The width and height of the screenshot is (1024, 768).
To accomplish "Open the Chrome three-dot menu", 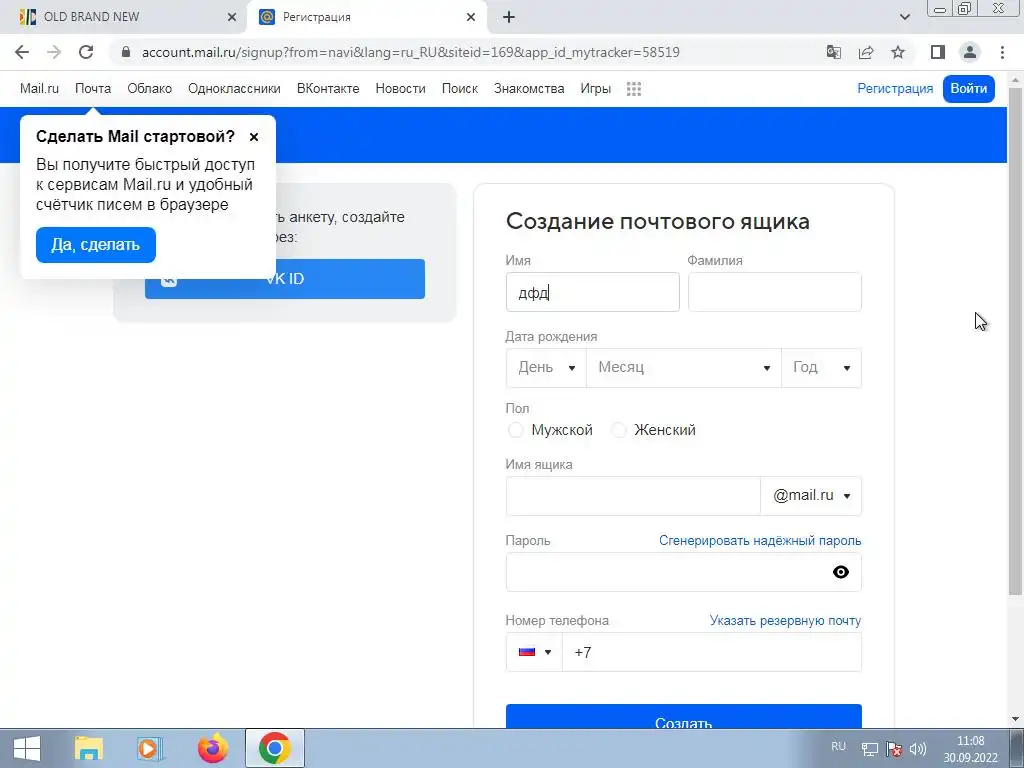I will pos(1002,52).
